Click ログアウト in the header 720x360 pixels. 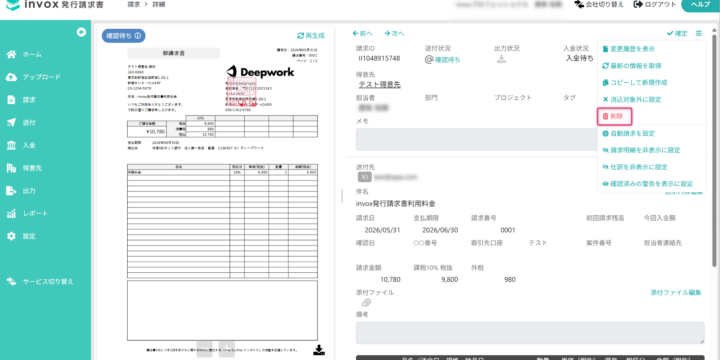[654, 5]
